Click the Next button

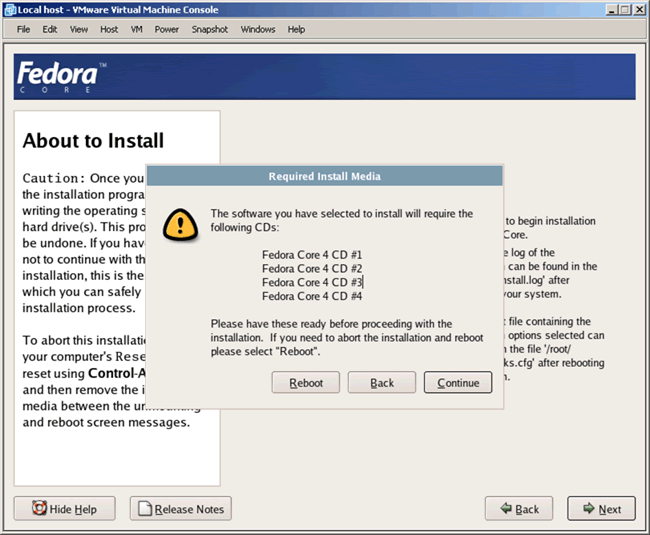pyautogui.click(x=601, y=509)
